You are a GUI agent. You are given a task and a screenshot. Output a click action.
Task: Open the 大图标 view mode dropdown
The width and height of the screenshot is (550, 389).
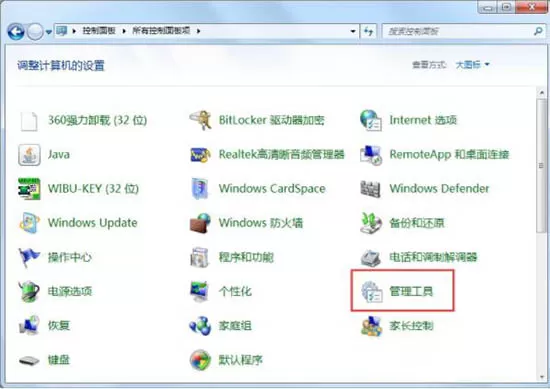(x=472, y=65)
